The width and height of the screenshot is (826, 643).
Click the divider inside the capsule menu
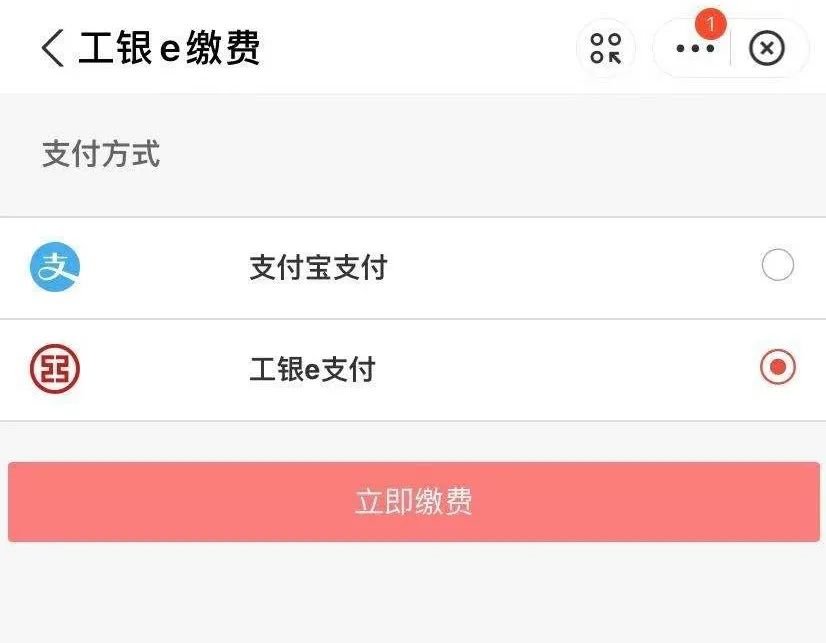coord(731,48)
